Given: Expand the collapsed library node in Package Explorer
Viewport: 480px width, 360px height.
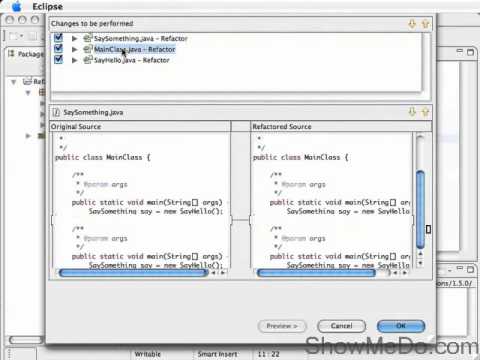Looking at the screenshot, I should coord(28,136).
